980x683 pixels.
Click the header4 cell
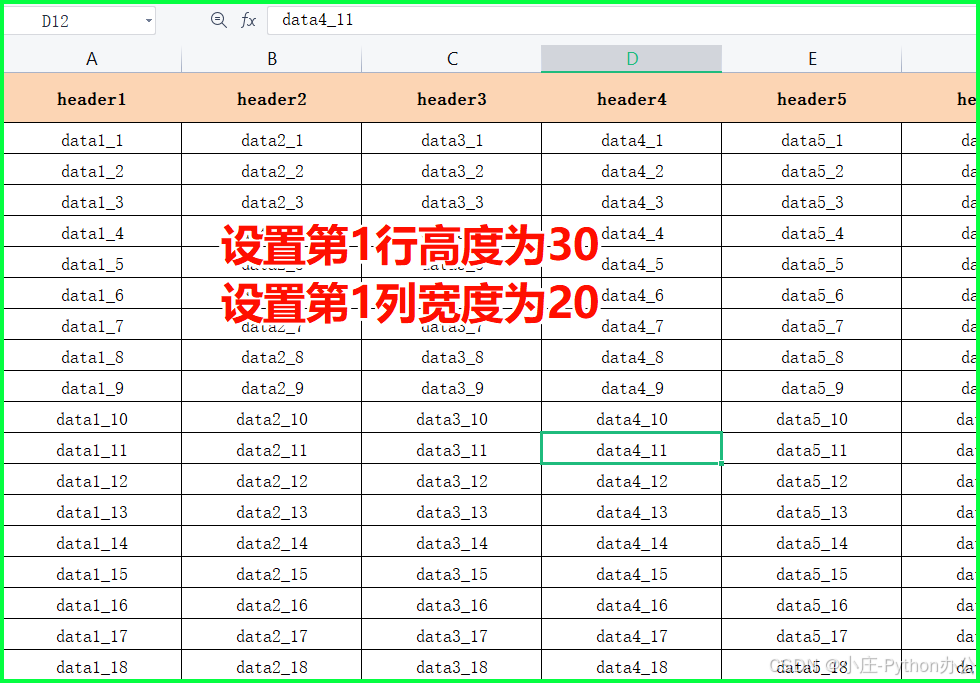pyautogui.click(x=632, y=98)
